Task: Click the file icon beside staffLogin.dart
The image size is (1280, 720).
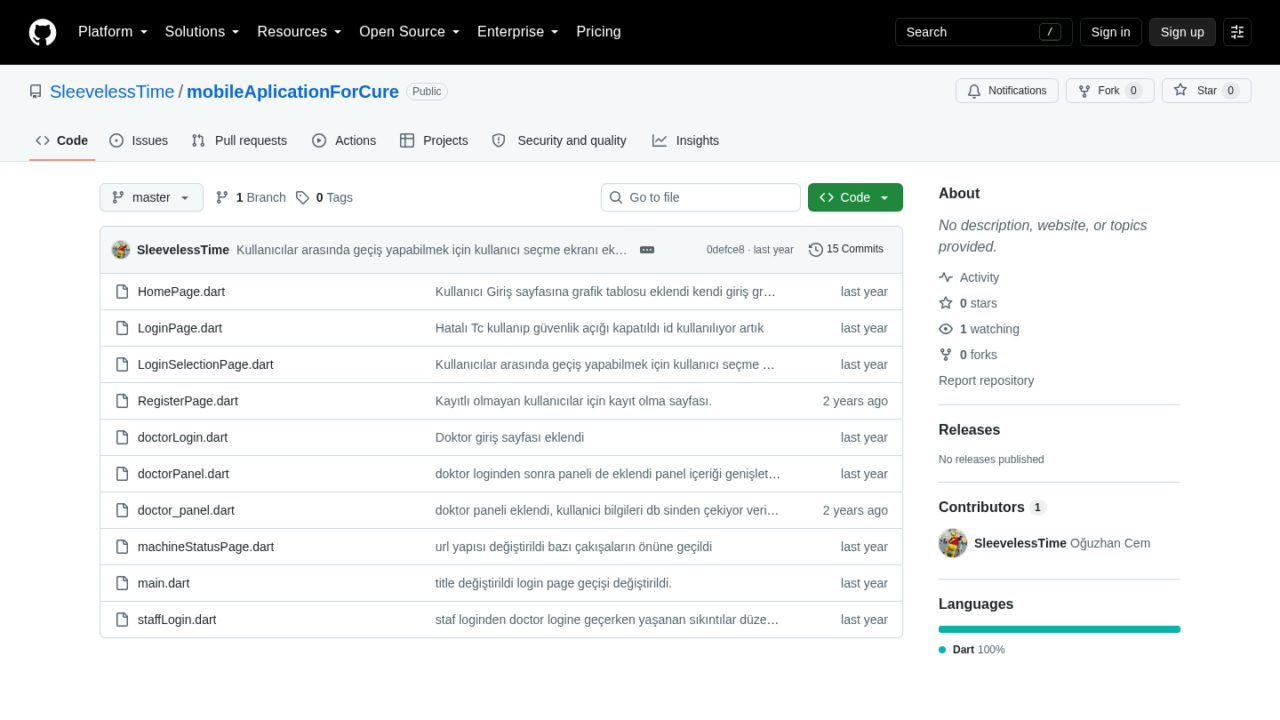Action: pos(122,620)
